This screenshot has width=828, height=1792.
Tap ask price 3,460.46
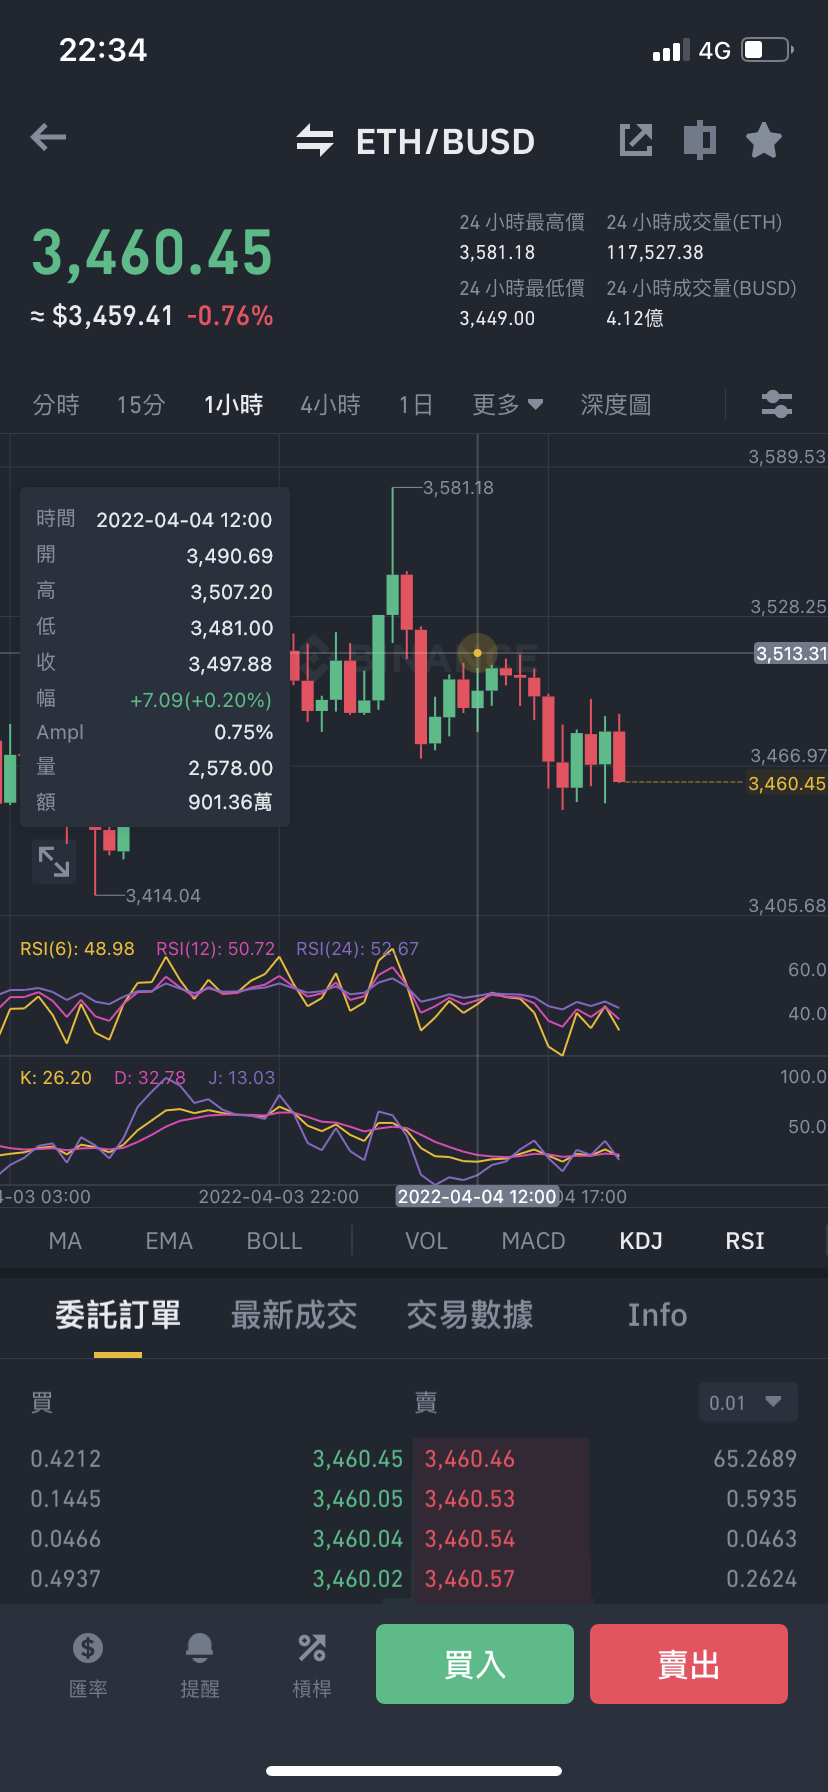click(x=470, y=1459)
